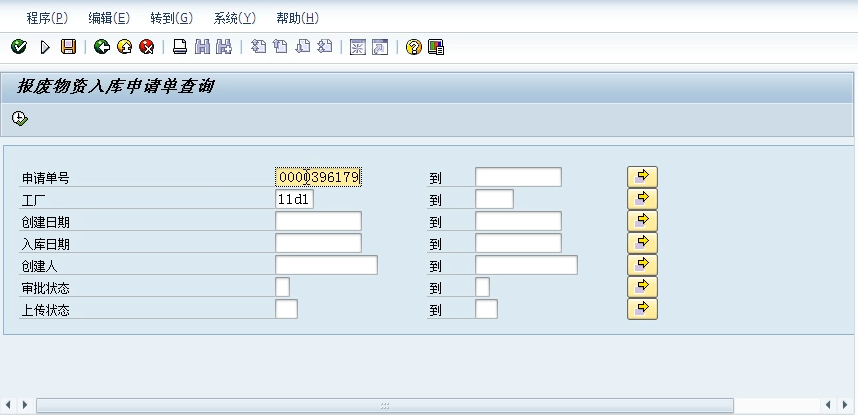Image resolution: width=858 pixels, height=417 pixels.
Task: Click the 入库日期 to-value input field
Action: coord(518,243)
